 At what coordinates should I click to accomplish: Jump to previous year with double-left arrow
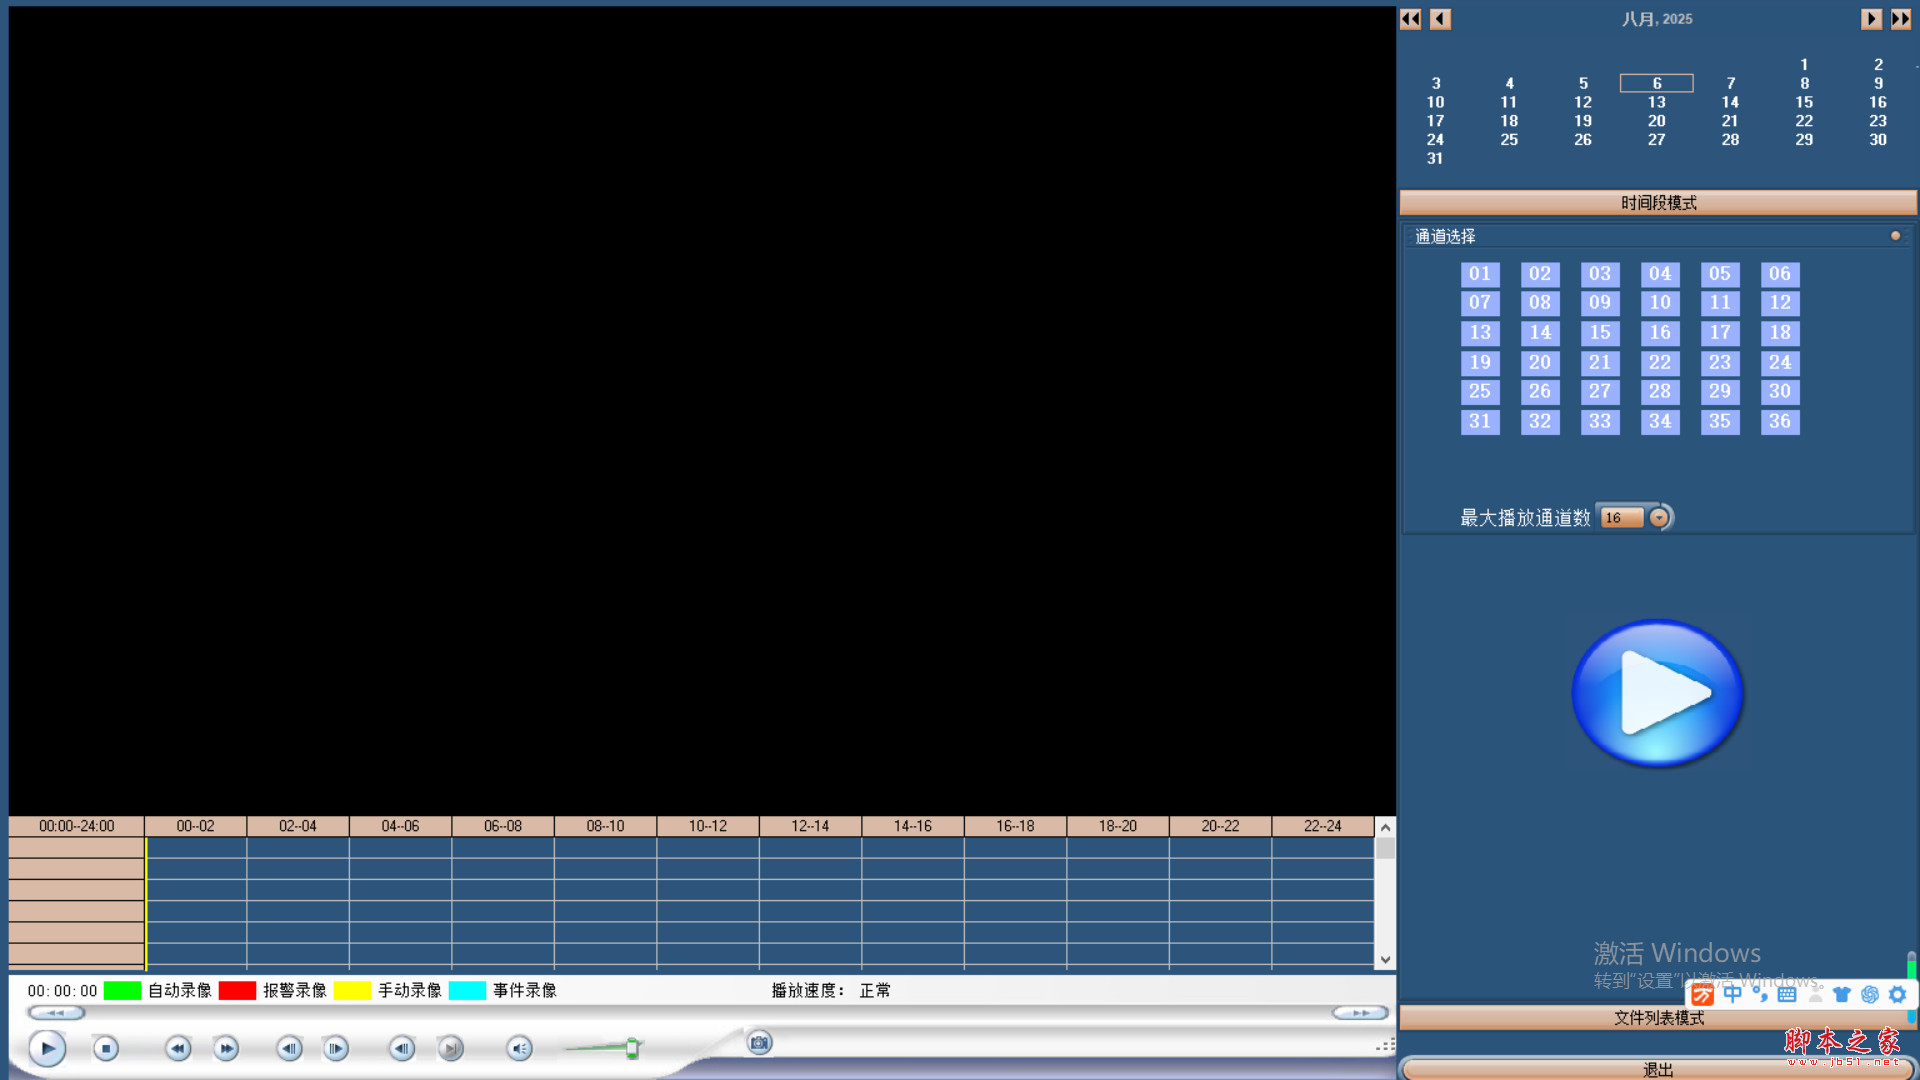1410,19
